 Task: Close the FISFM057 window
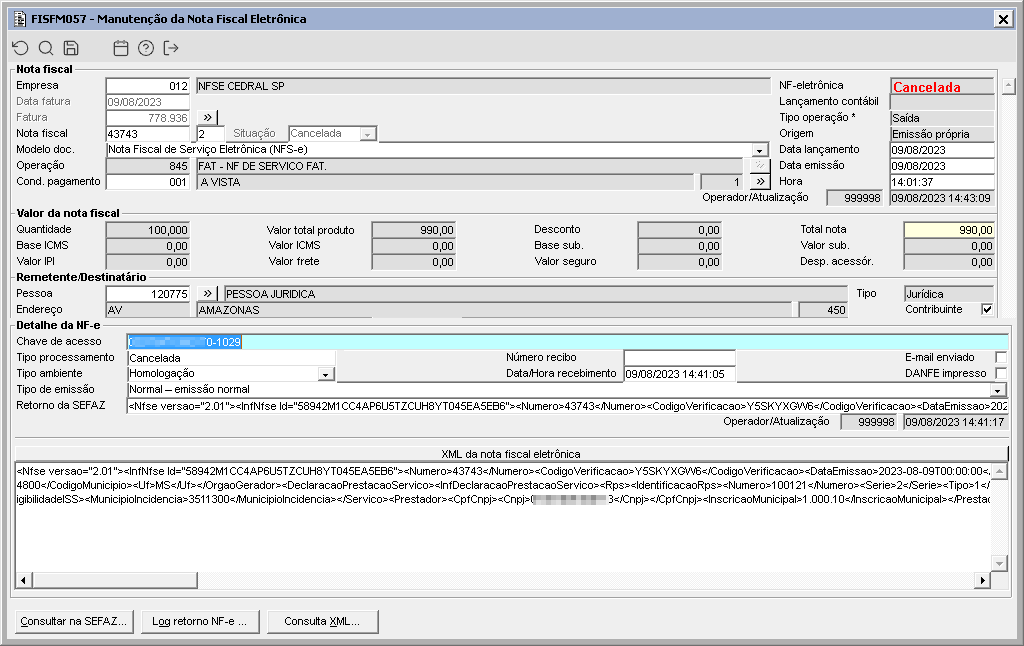tap(1003, 19)
